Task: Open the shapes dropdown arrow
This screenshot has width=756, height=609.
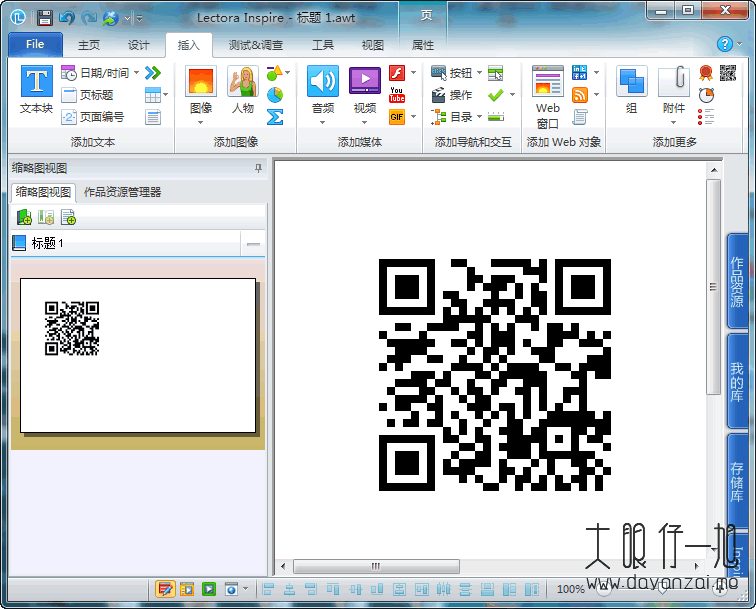Action: click(287, 73)
